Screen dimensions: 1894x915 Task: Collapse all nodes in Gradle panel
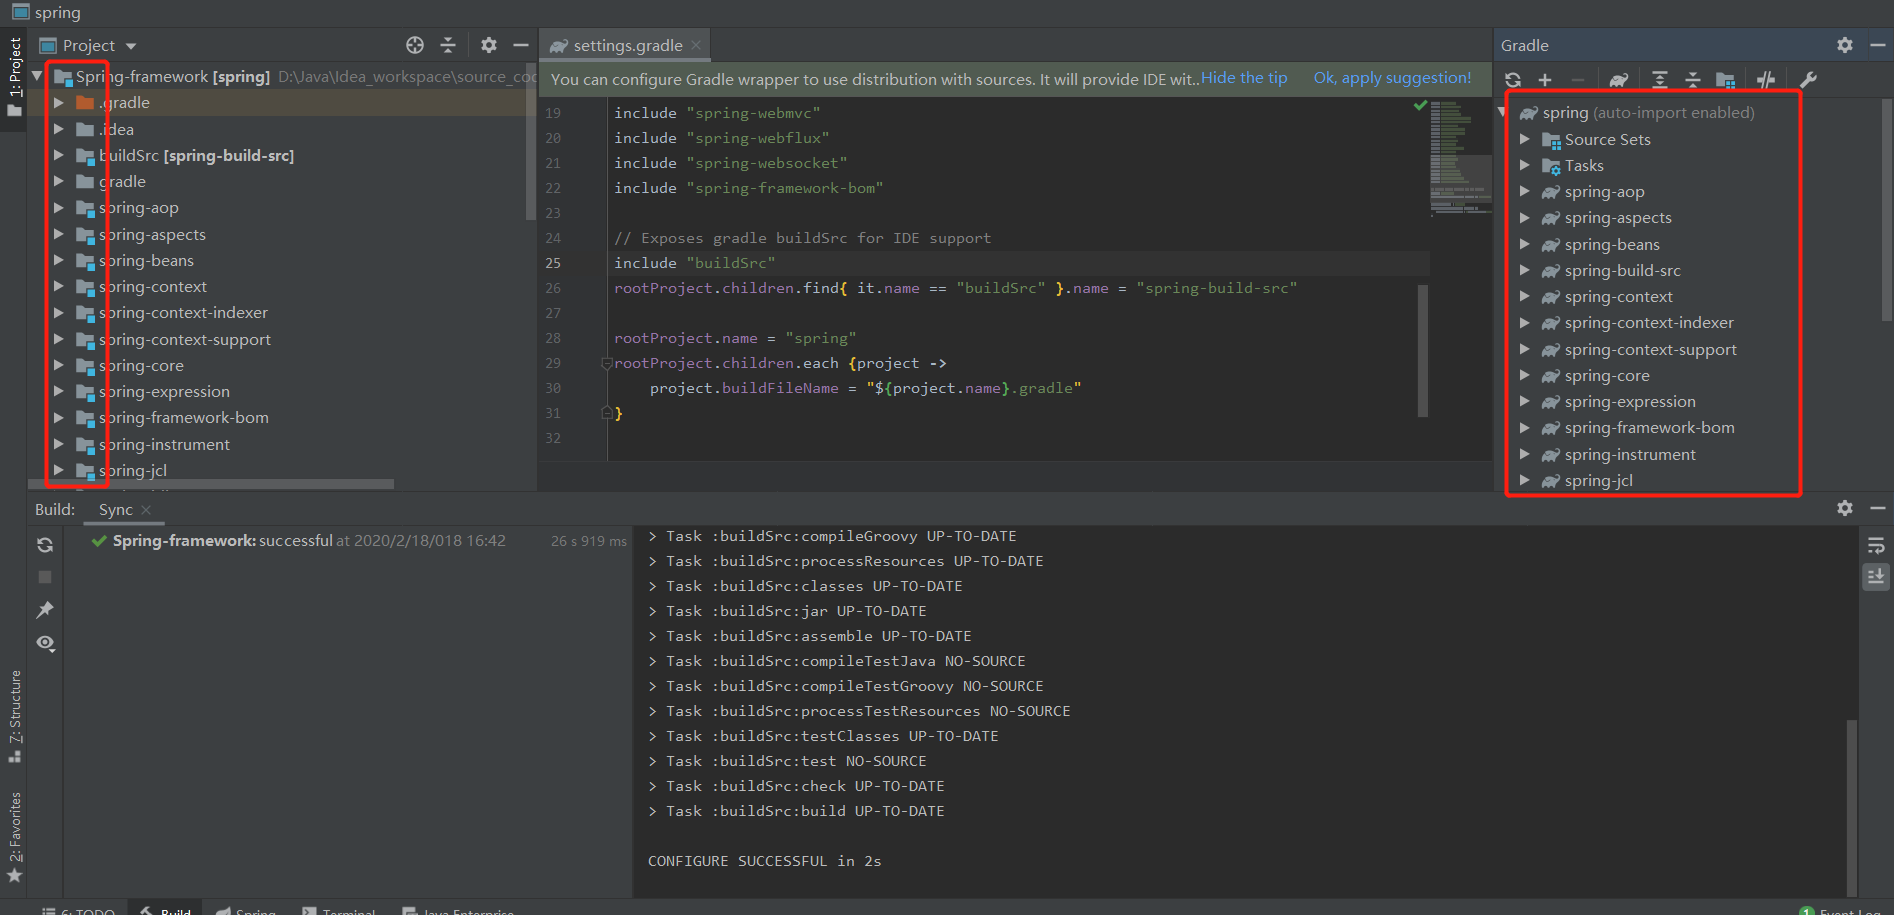(1693, 80)
